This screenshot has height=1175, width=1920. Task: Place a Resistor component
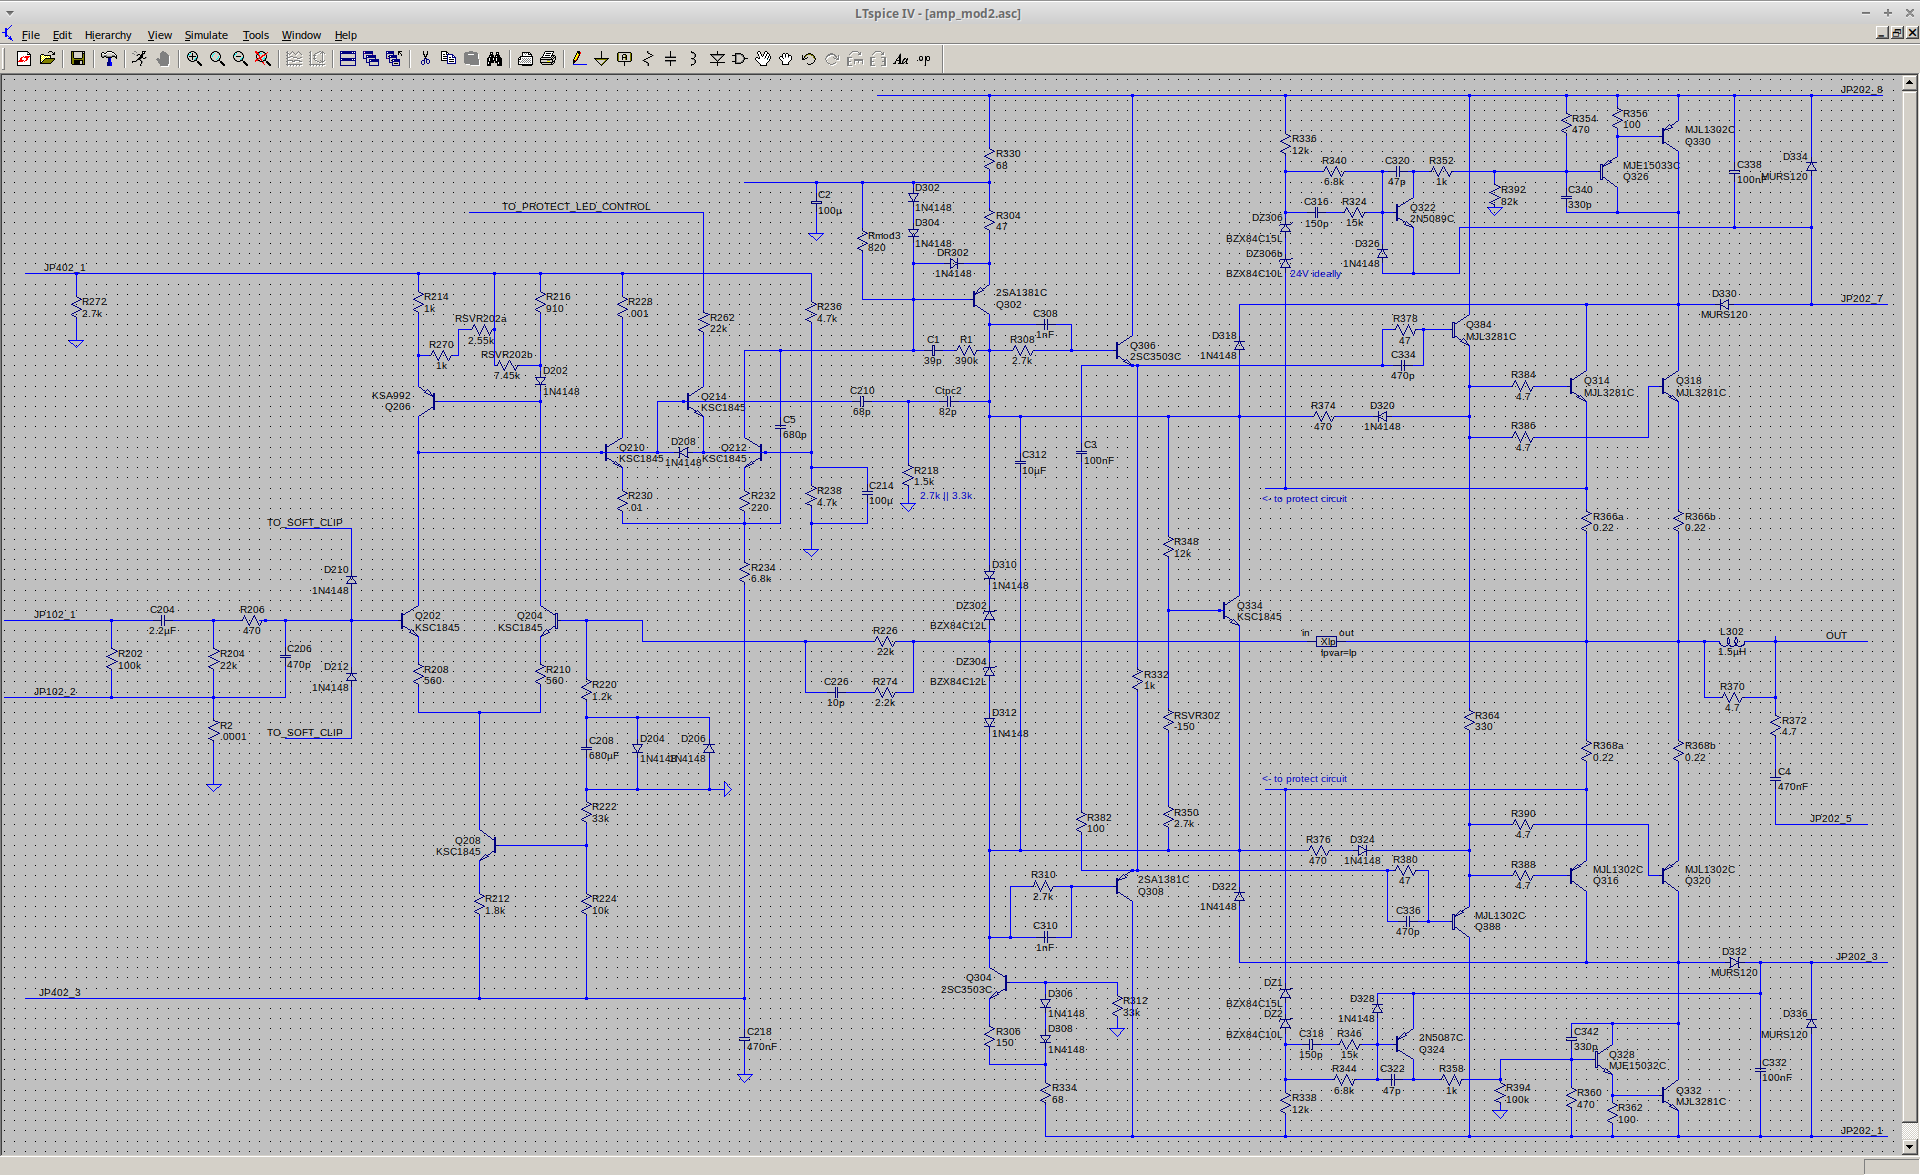(x=648, y=59)
